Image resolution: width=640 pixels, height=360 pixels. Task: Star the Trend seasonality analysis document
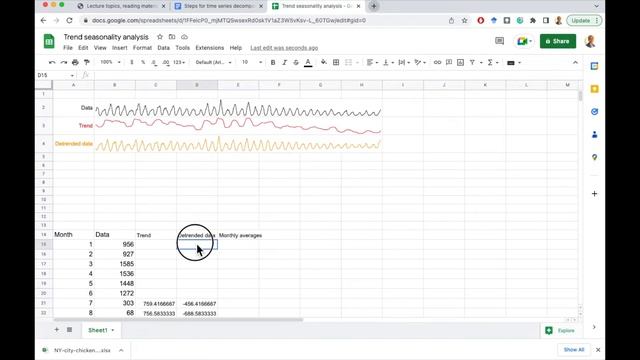(x=160, y=37)
